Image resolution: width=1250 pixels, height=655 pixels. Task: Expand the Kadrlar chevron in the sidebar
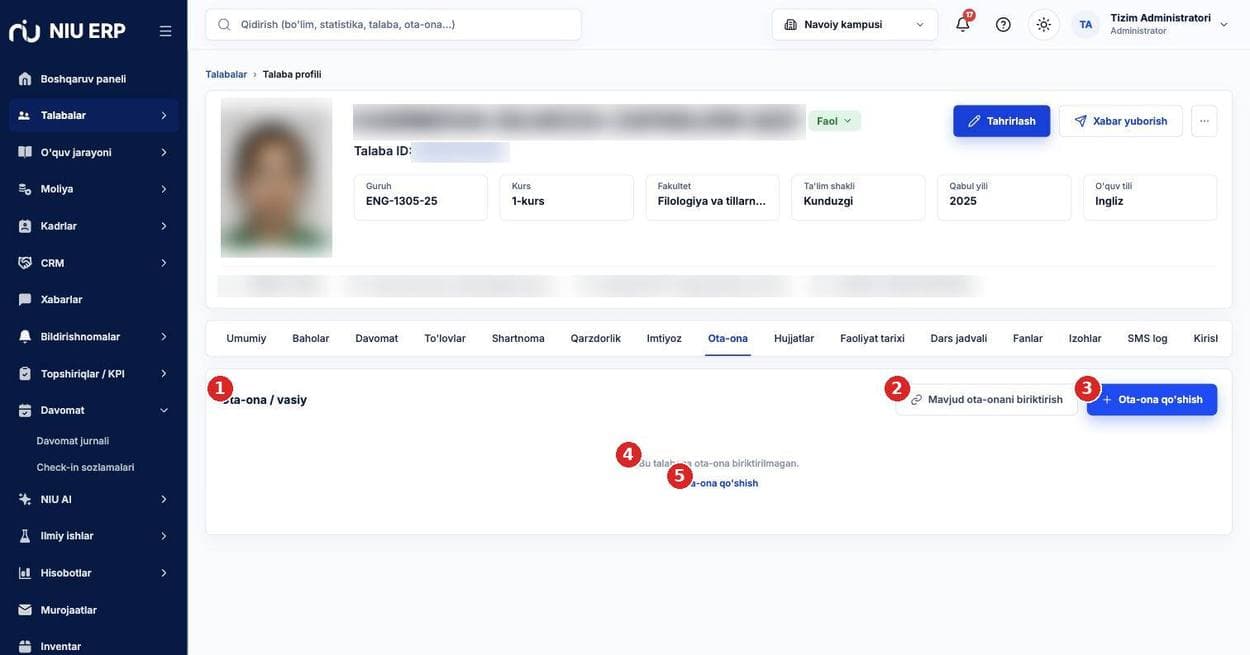pyautogui.click(x=164, y=226)
